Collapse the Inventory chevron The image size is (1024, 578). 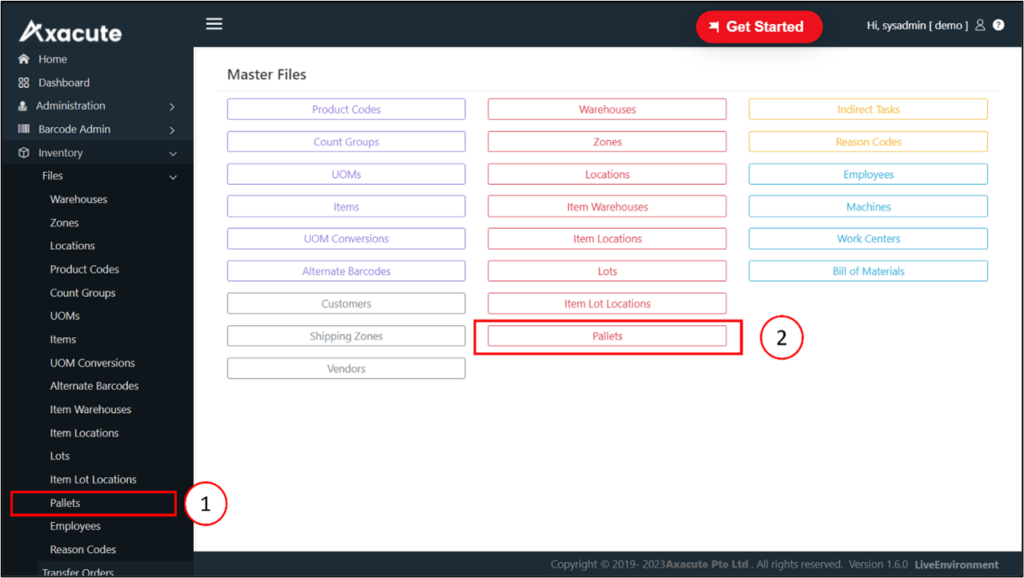(x=172, y=153)
